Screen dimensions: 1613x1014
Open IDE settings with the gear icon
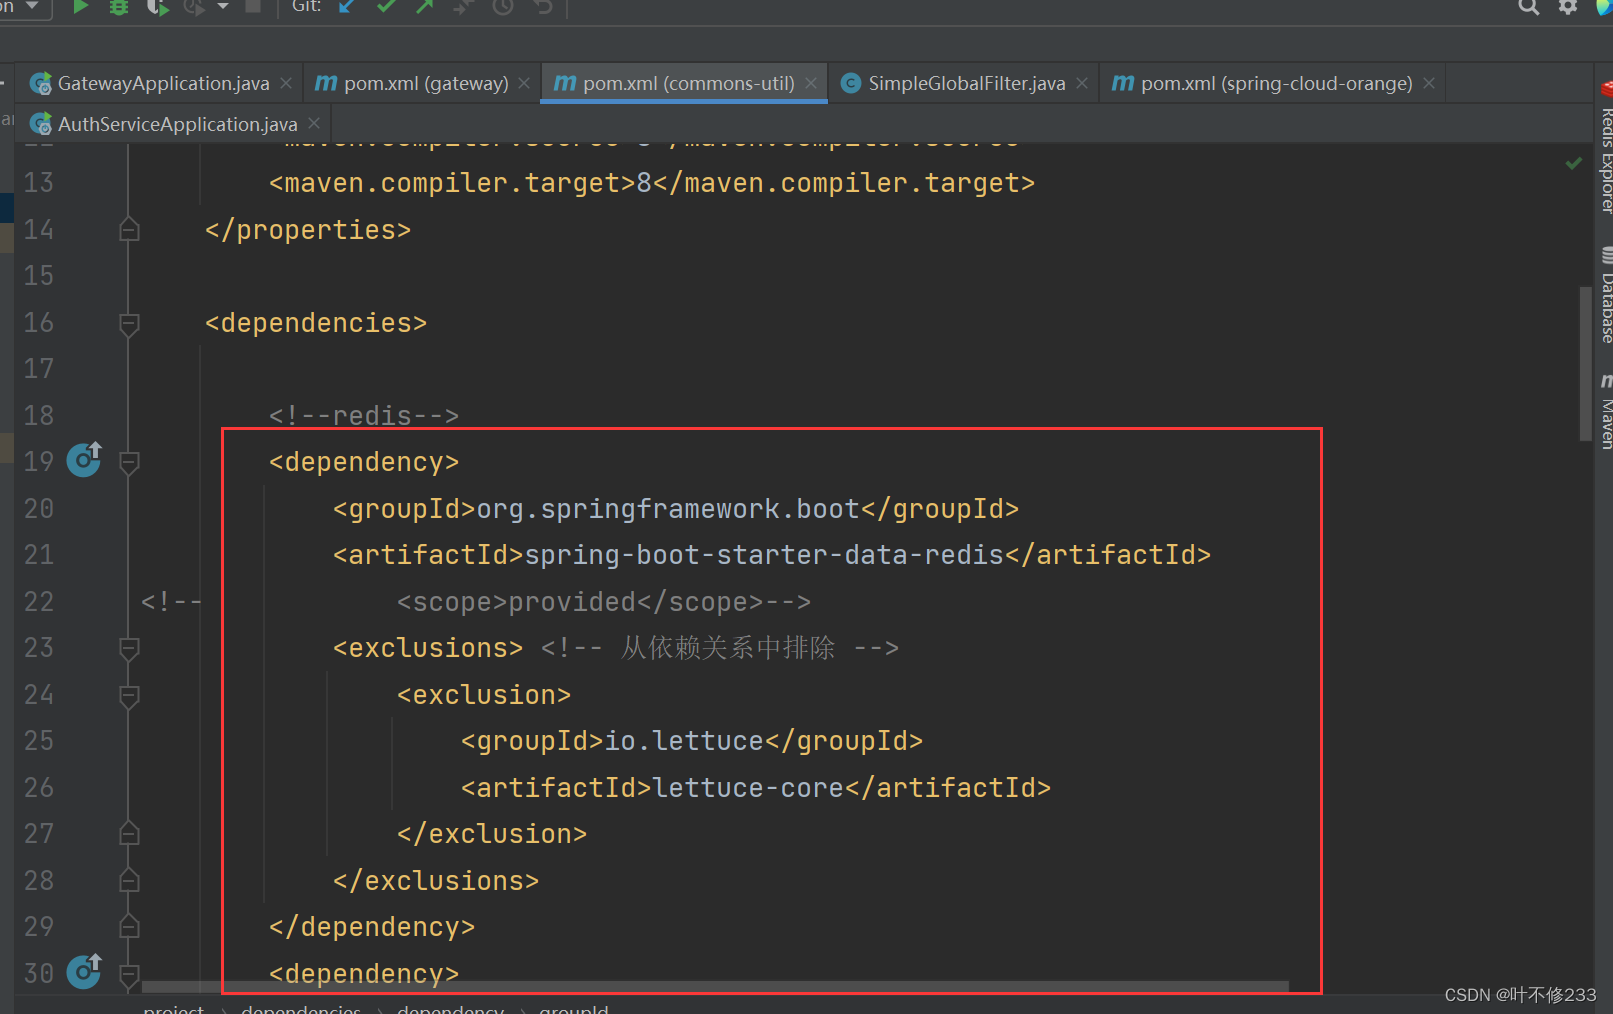(x=1568, y=7)
